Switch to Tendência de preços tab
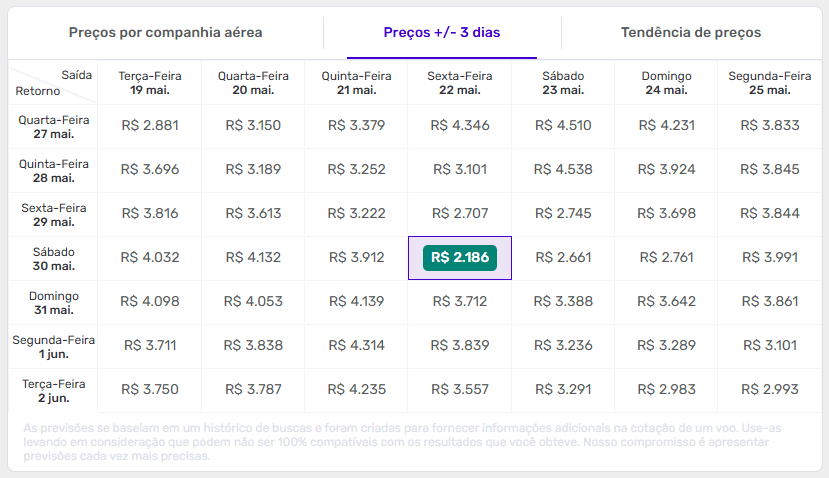Screen dimensions: 829x478 (691, 32)
